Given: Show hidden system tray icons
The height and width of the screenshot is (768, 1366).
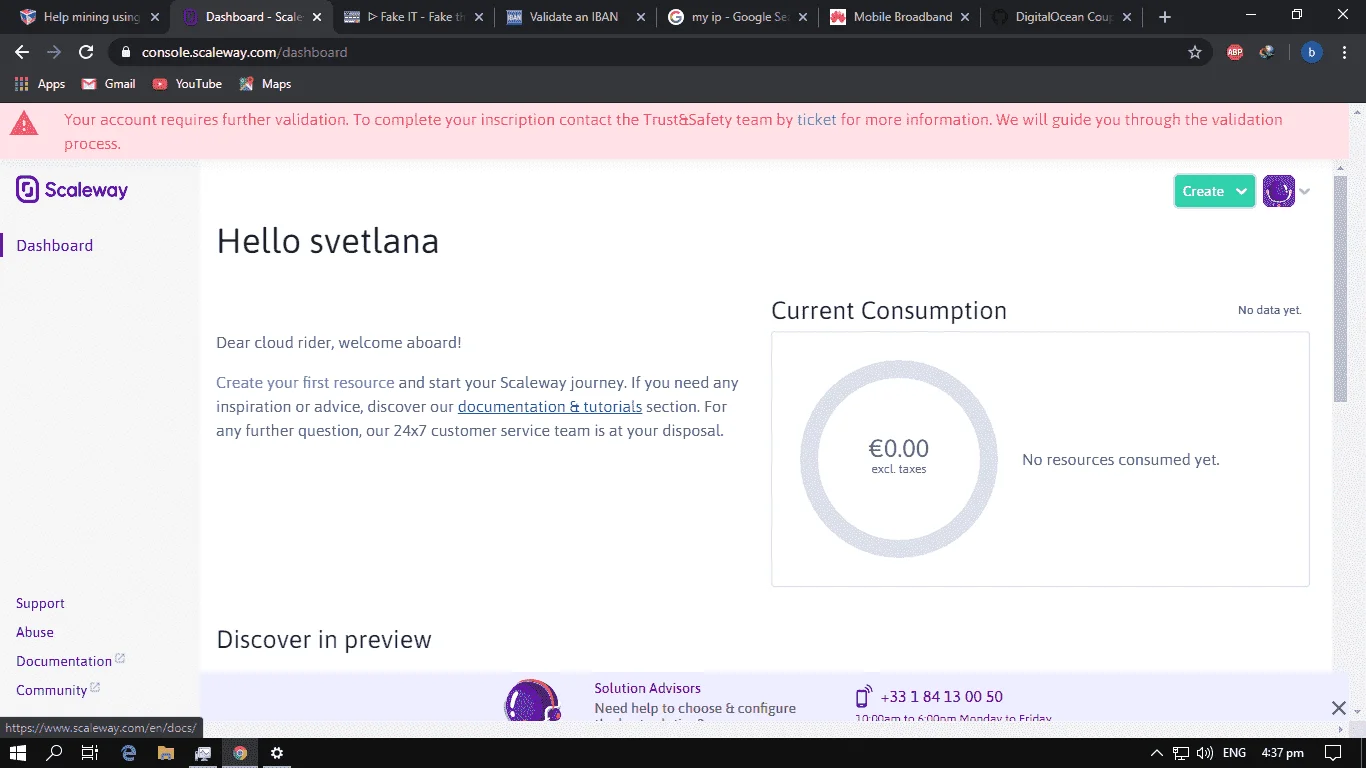Looking at the screenshot, I should tap(1157, 753).
